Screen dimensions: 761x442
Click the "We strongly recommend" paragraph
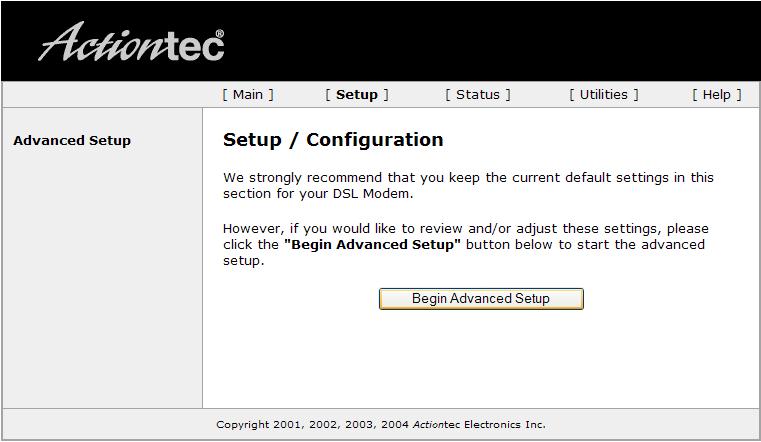(x=468, y=185)
